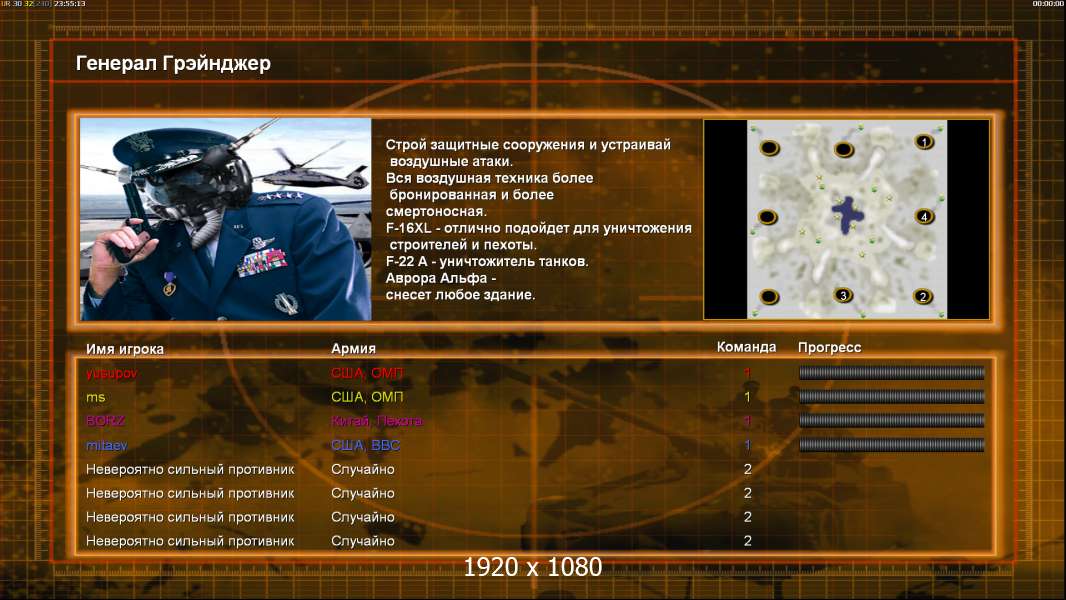The image size is (1066, 600).
Task: Click the "Генерал Грэйнджер" title text
Action: pyautogui.click(x=173, y=64)
